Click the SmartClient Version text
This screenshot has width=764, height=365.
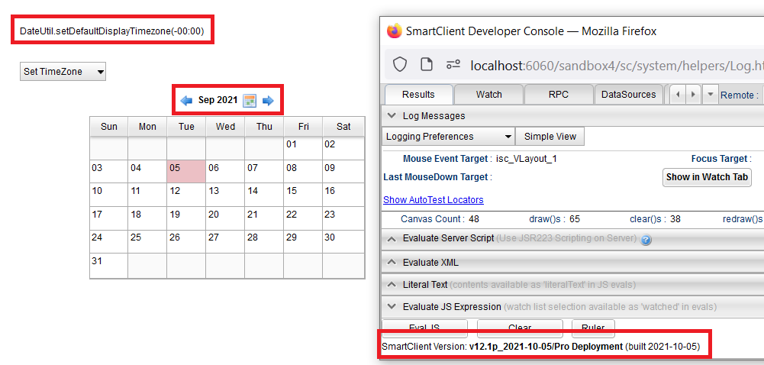(541, 347)
